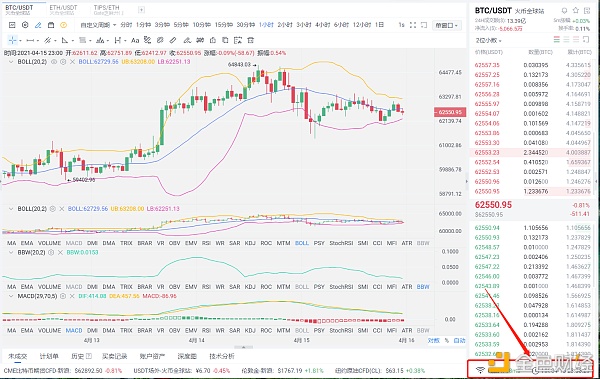
Task: Click the order book popout icon
Action: click(x=586, y=40)
